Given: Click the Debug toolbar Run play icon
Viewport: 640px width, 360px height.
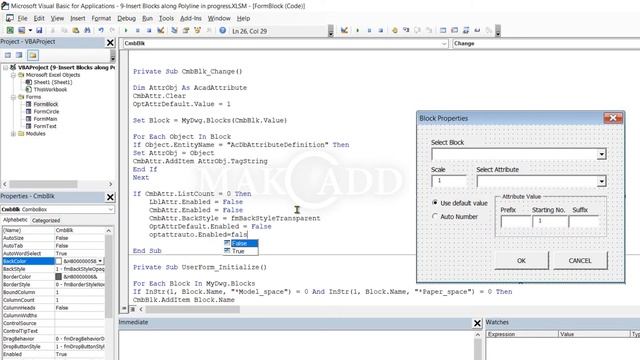Looking at the screenshot, I should click(358, 30).
